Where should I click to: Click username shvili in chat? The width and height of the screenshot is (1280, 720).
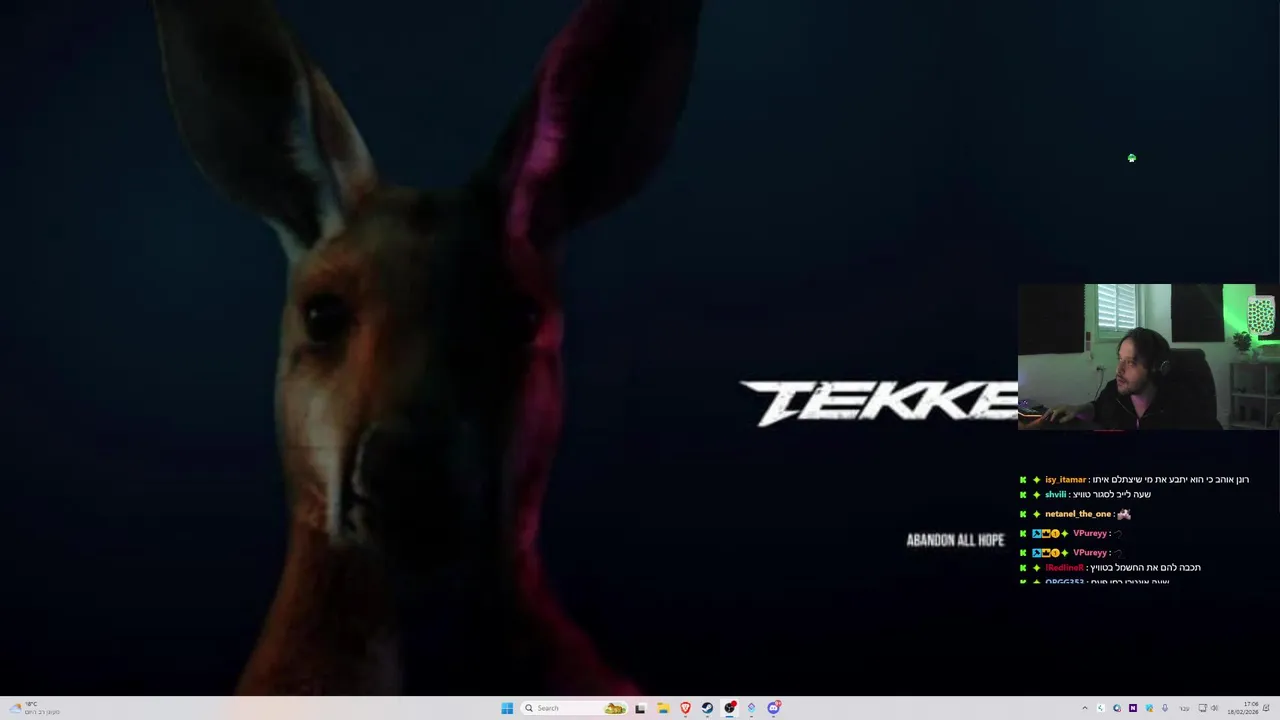click(1055, 495)
